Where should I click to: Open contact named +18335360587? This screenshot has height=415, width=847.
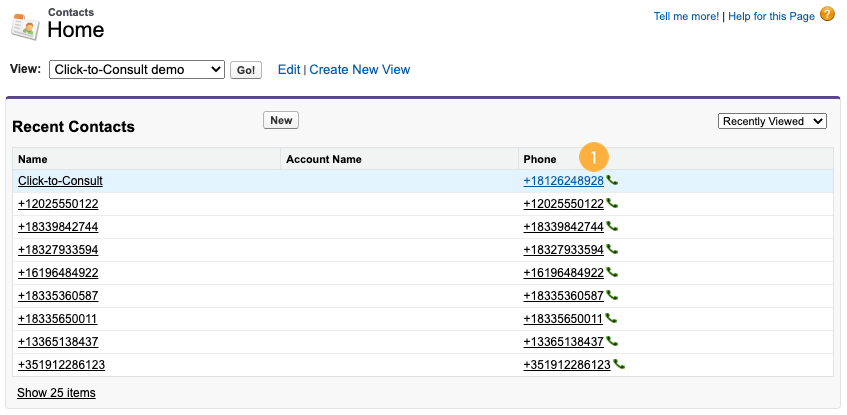point(58,296)
